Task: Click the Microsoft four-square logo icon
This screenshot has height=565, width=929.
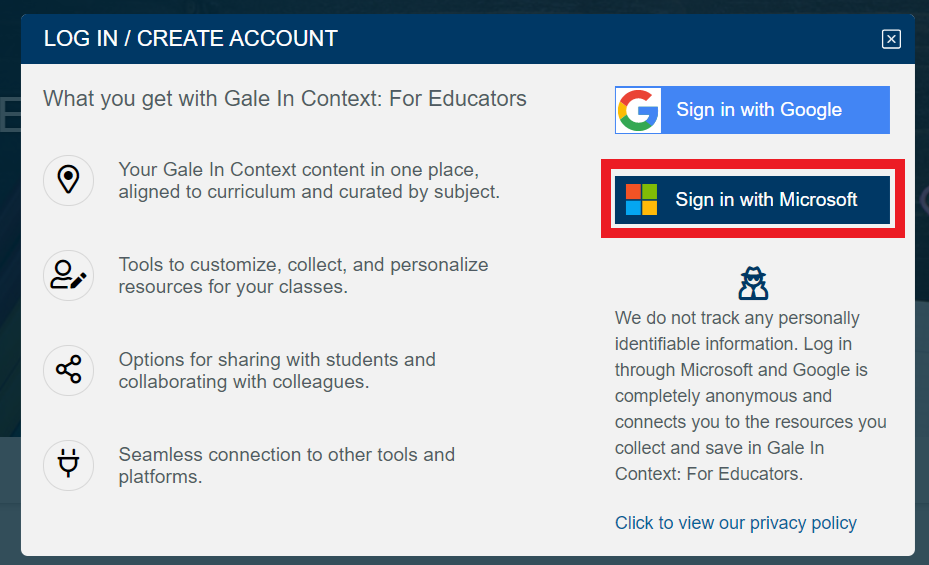Action: (642, 200)
